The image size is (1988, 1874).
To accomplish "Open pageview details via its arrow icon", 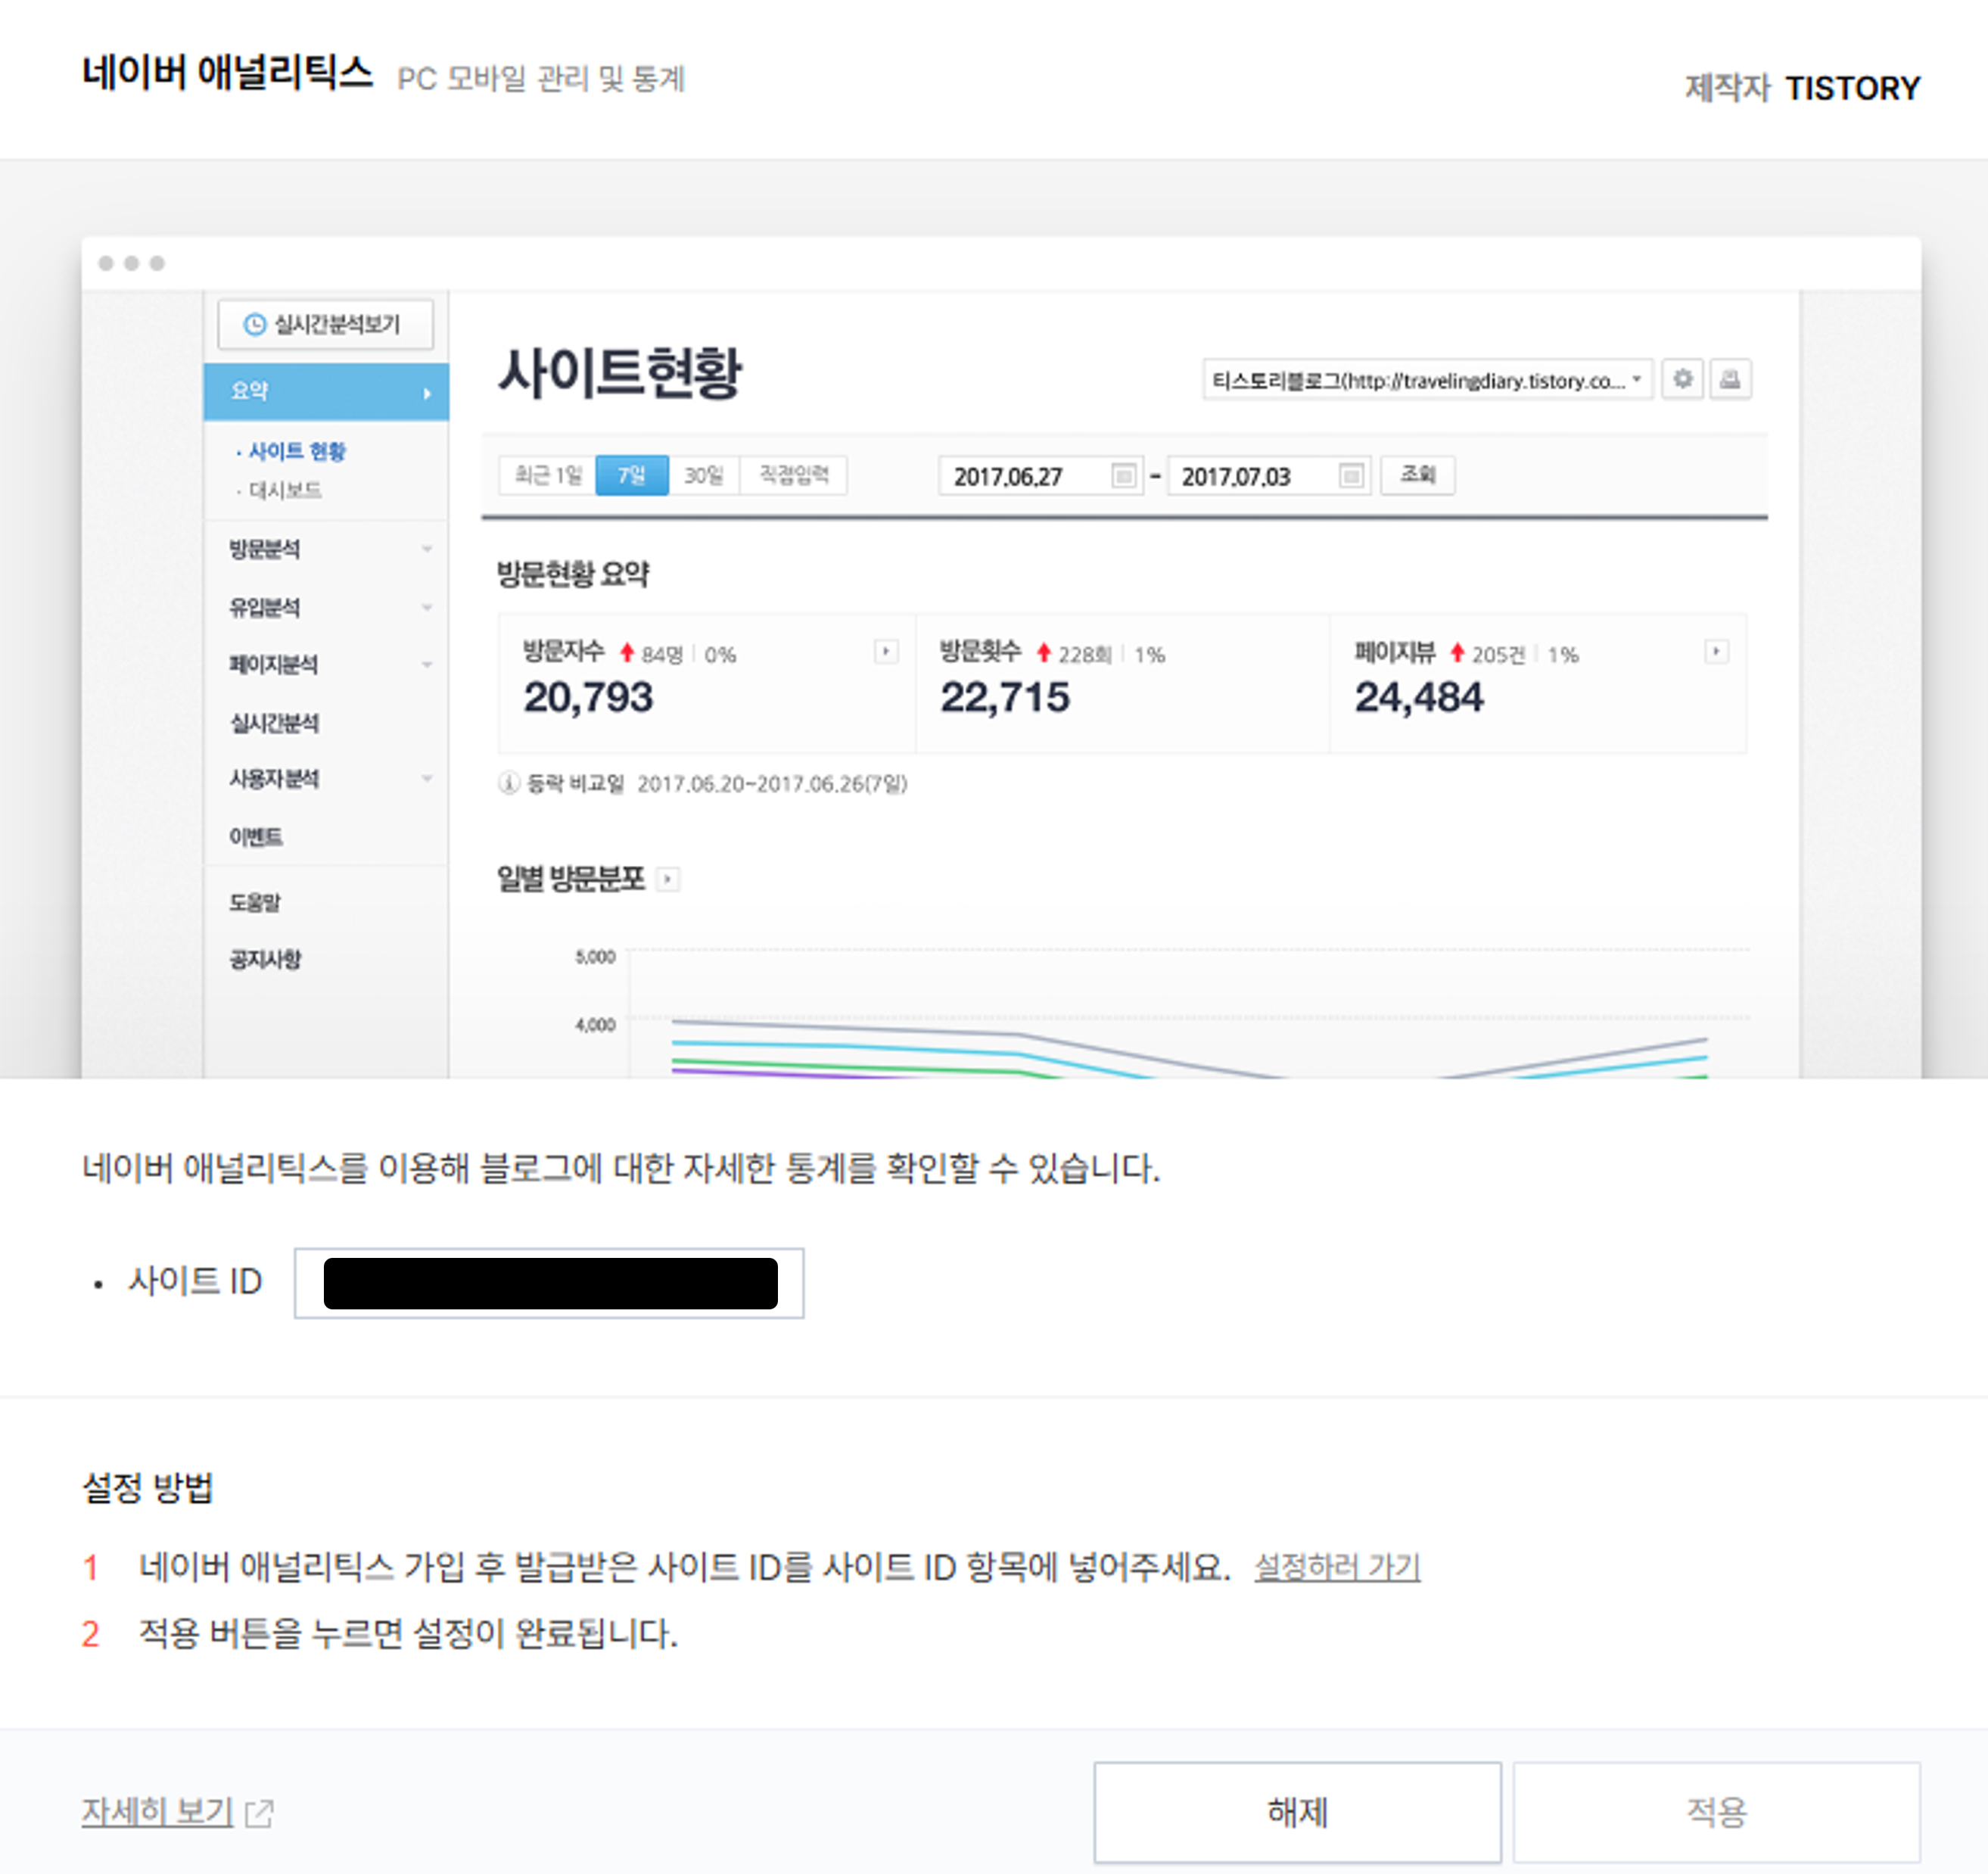I will click(1718, 651).
